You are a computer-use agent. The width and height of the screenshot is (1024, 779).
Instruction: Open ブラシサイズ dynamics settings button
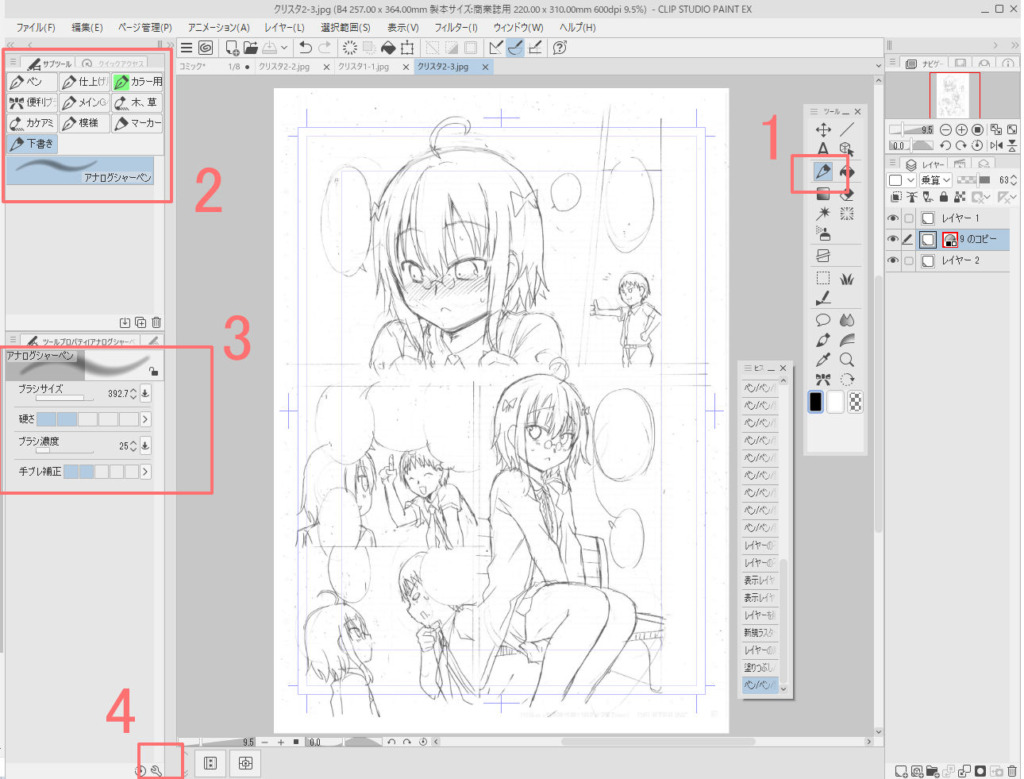(x=145, y=393)
